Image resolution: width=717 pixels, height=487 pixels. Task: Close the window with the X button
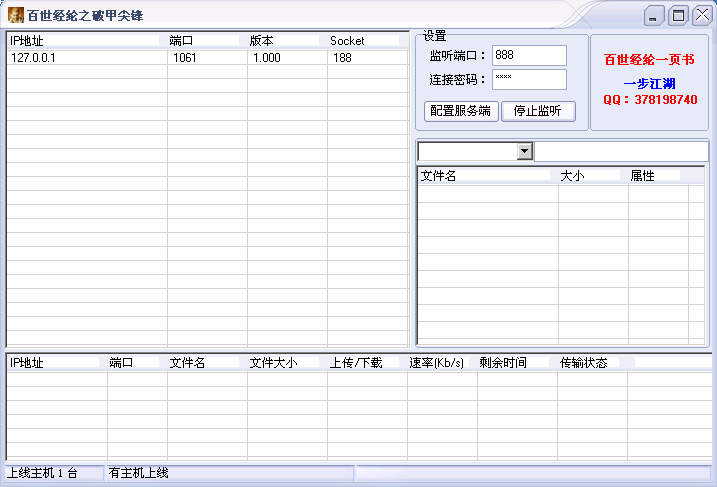click(x=701, y=16)
